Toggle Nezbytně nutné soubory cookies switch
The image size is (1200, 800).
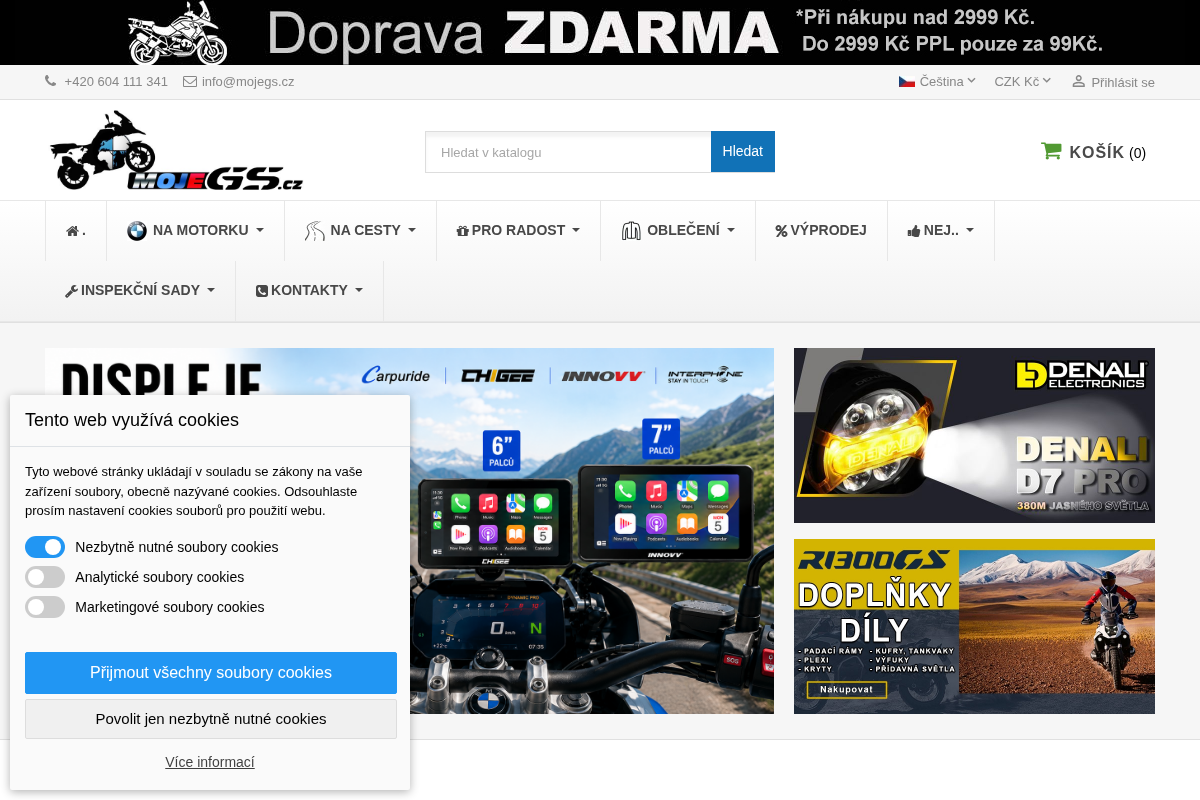pyautogui.click(x=45, y=547)
